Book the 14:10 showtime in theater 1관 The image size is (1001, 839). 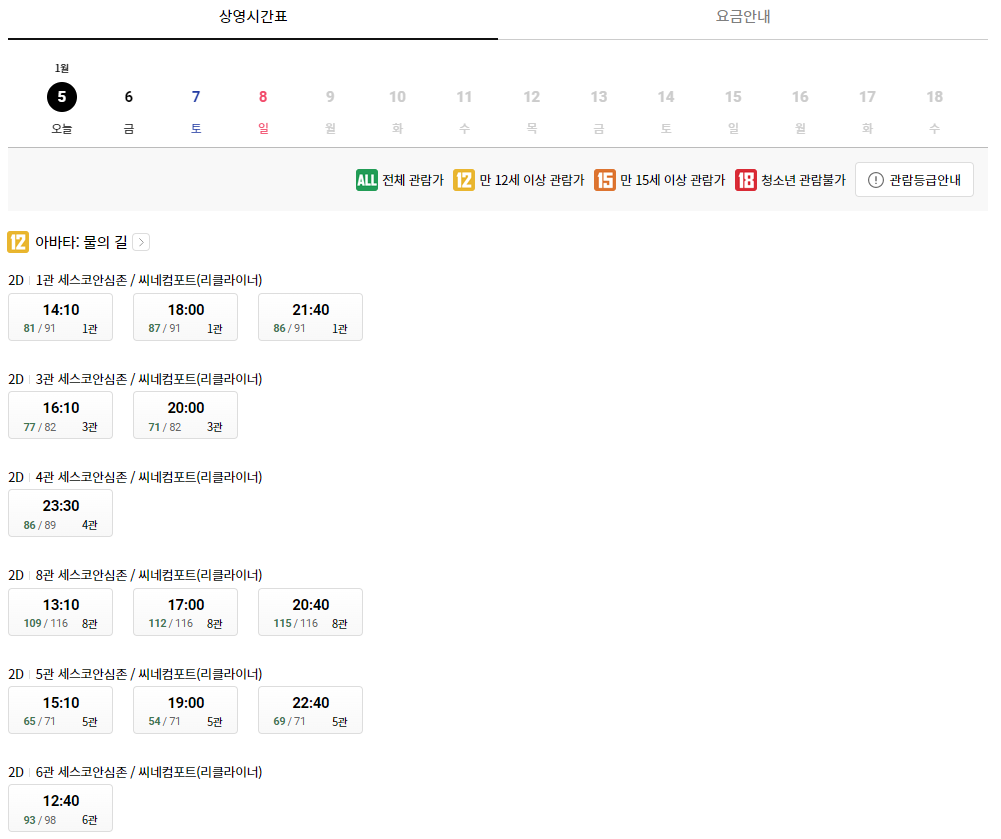(x=60, y=316)
